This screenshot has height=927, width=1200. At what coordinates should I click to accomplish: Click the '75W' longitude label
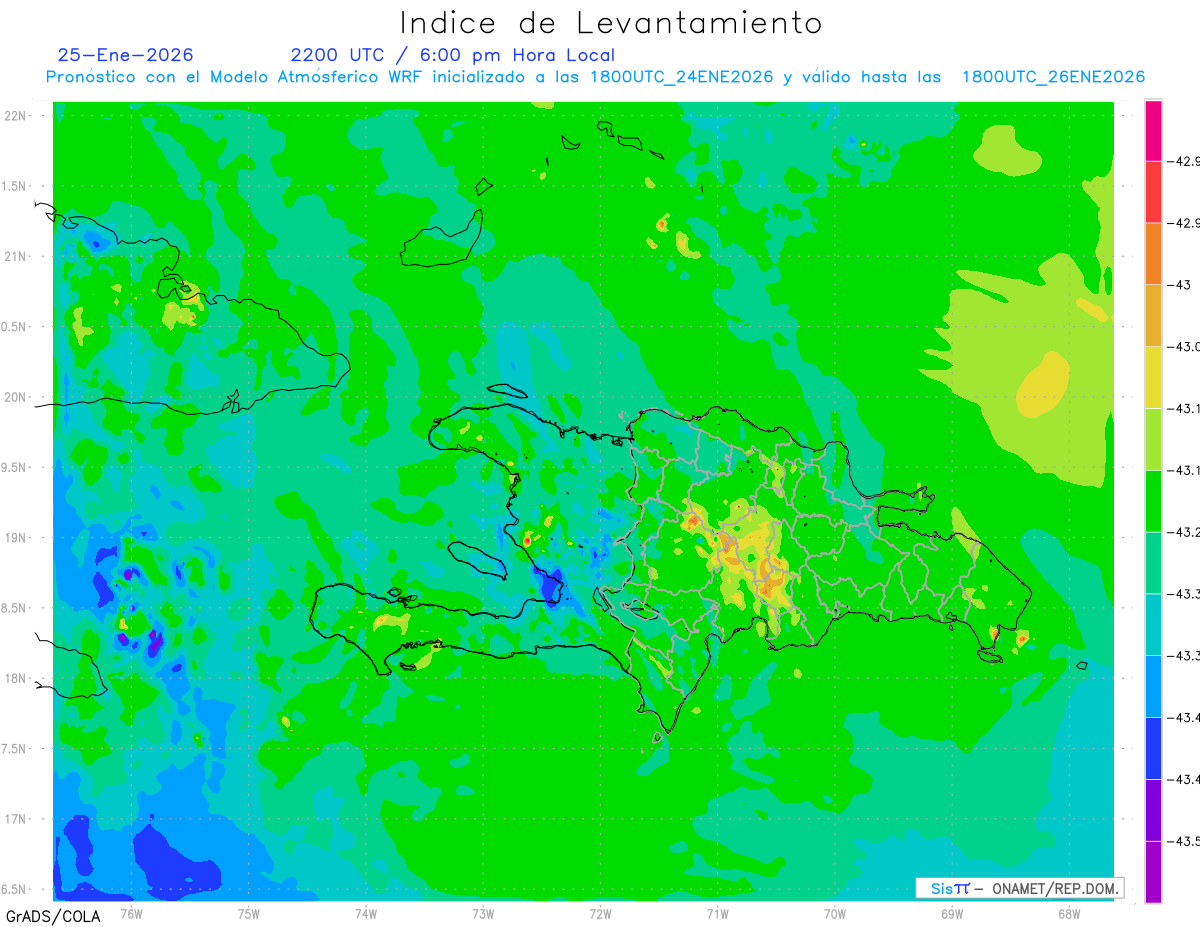point(248,913)
